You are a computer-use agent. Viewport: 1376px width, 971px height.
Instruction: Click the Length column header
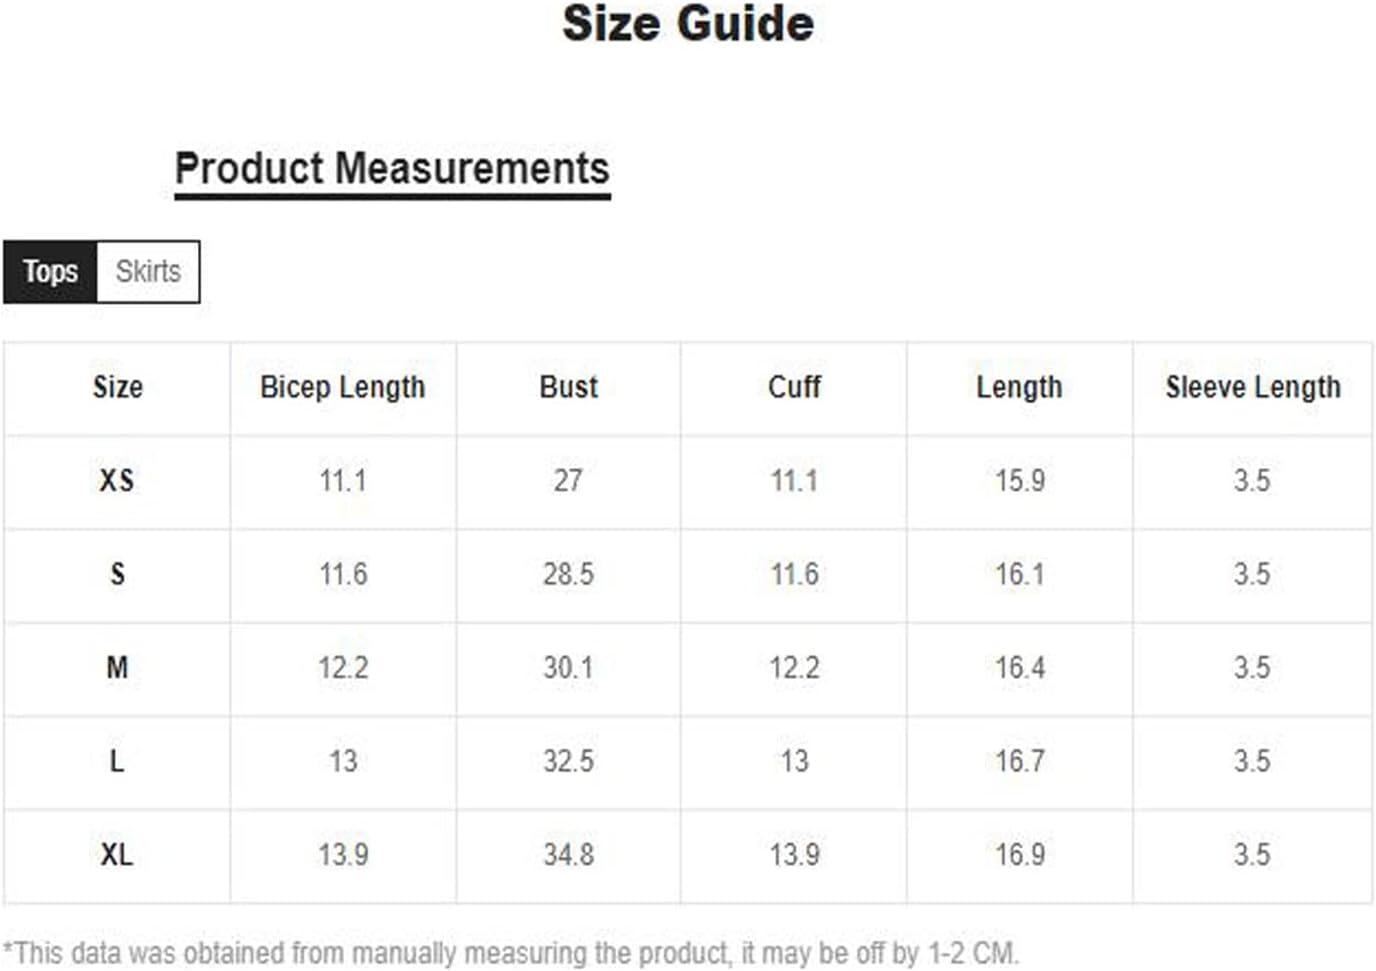click(x=1019, y=387)
